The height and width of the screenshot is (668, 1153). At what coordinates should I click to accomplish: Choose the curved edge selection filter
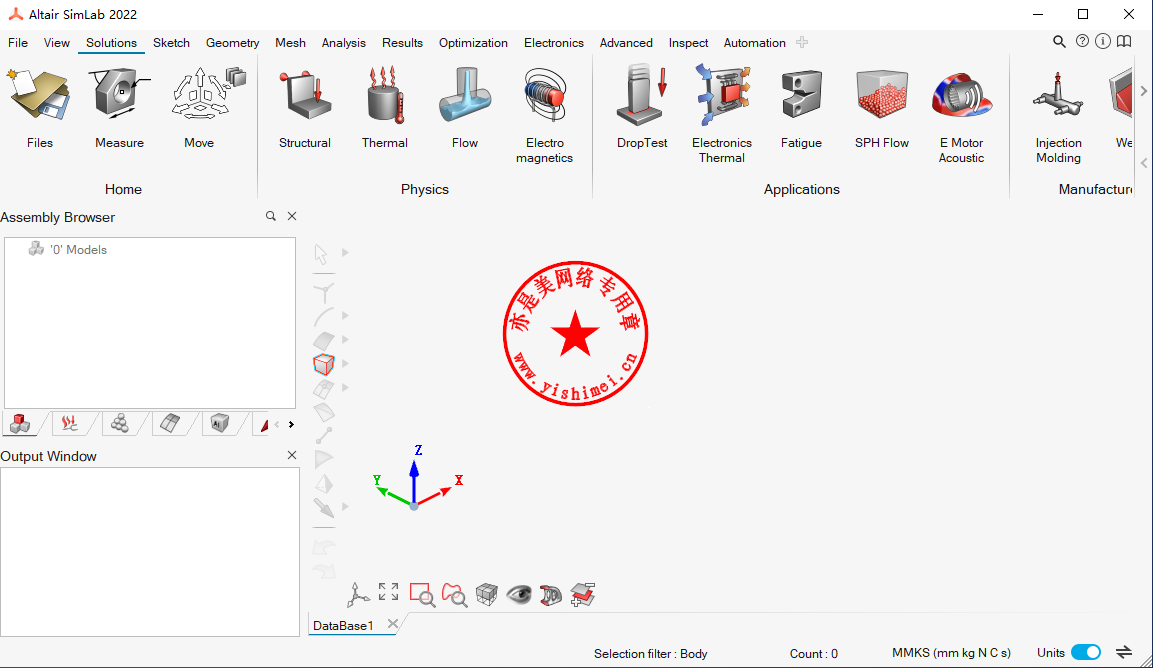coord(324,316)
